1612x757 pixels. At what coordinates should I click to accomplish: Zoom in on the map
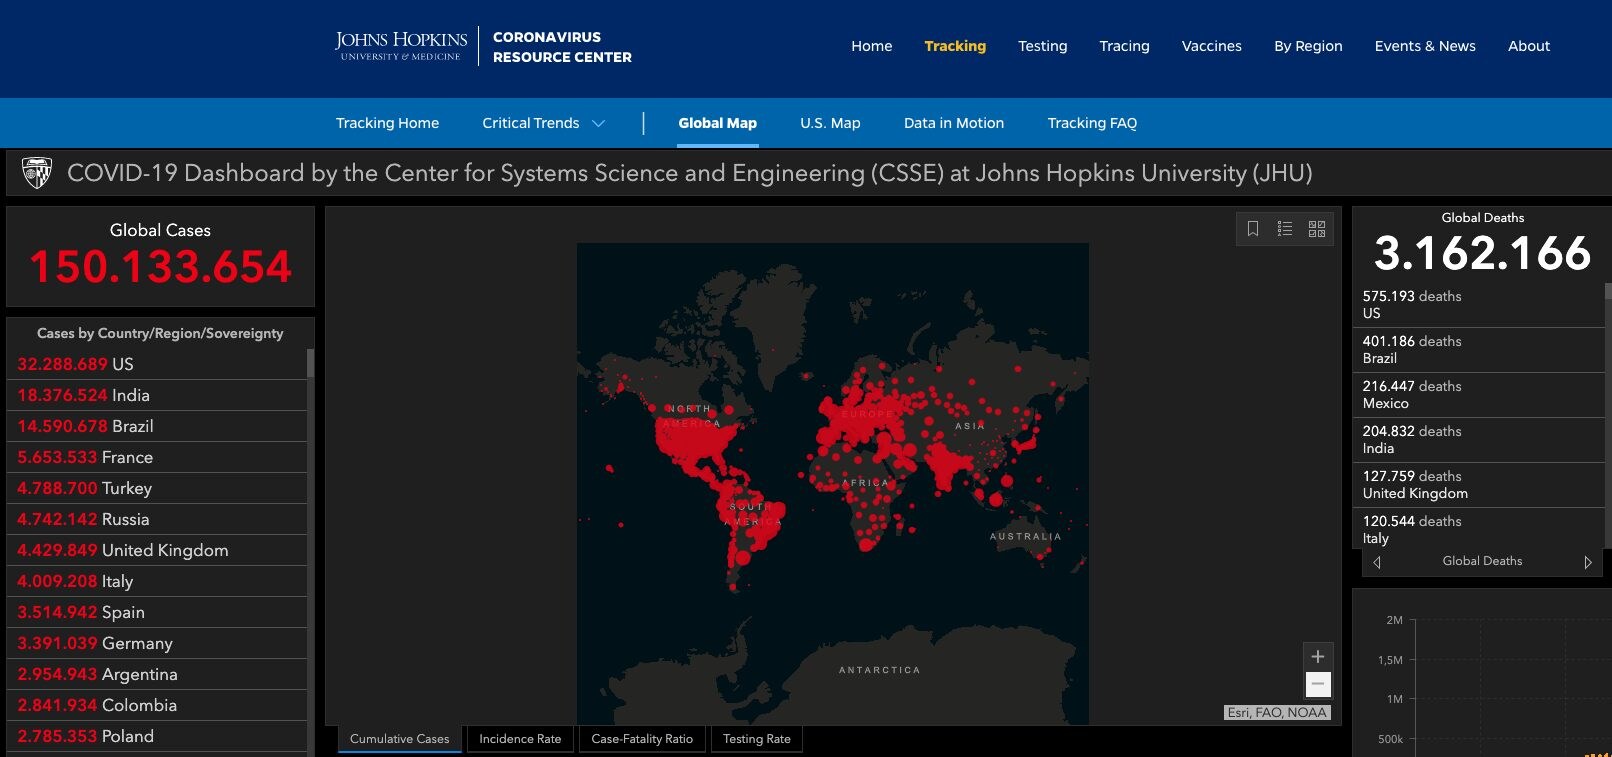click(1318, 656)
